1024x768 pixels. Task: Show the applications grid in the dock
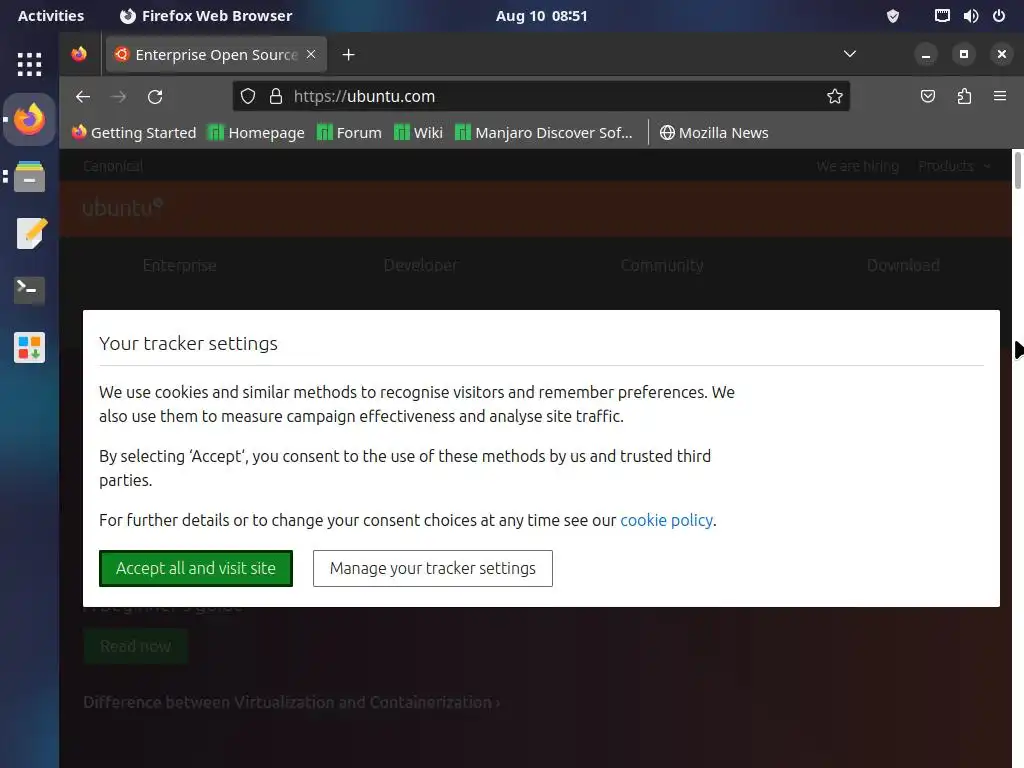point(29,64)
